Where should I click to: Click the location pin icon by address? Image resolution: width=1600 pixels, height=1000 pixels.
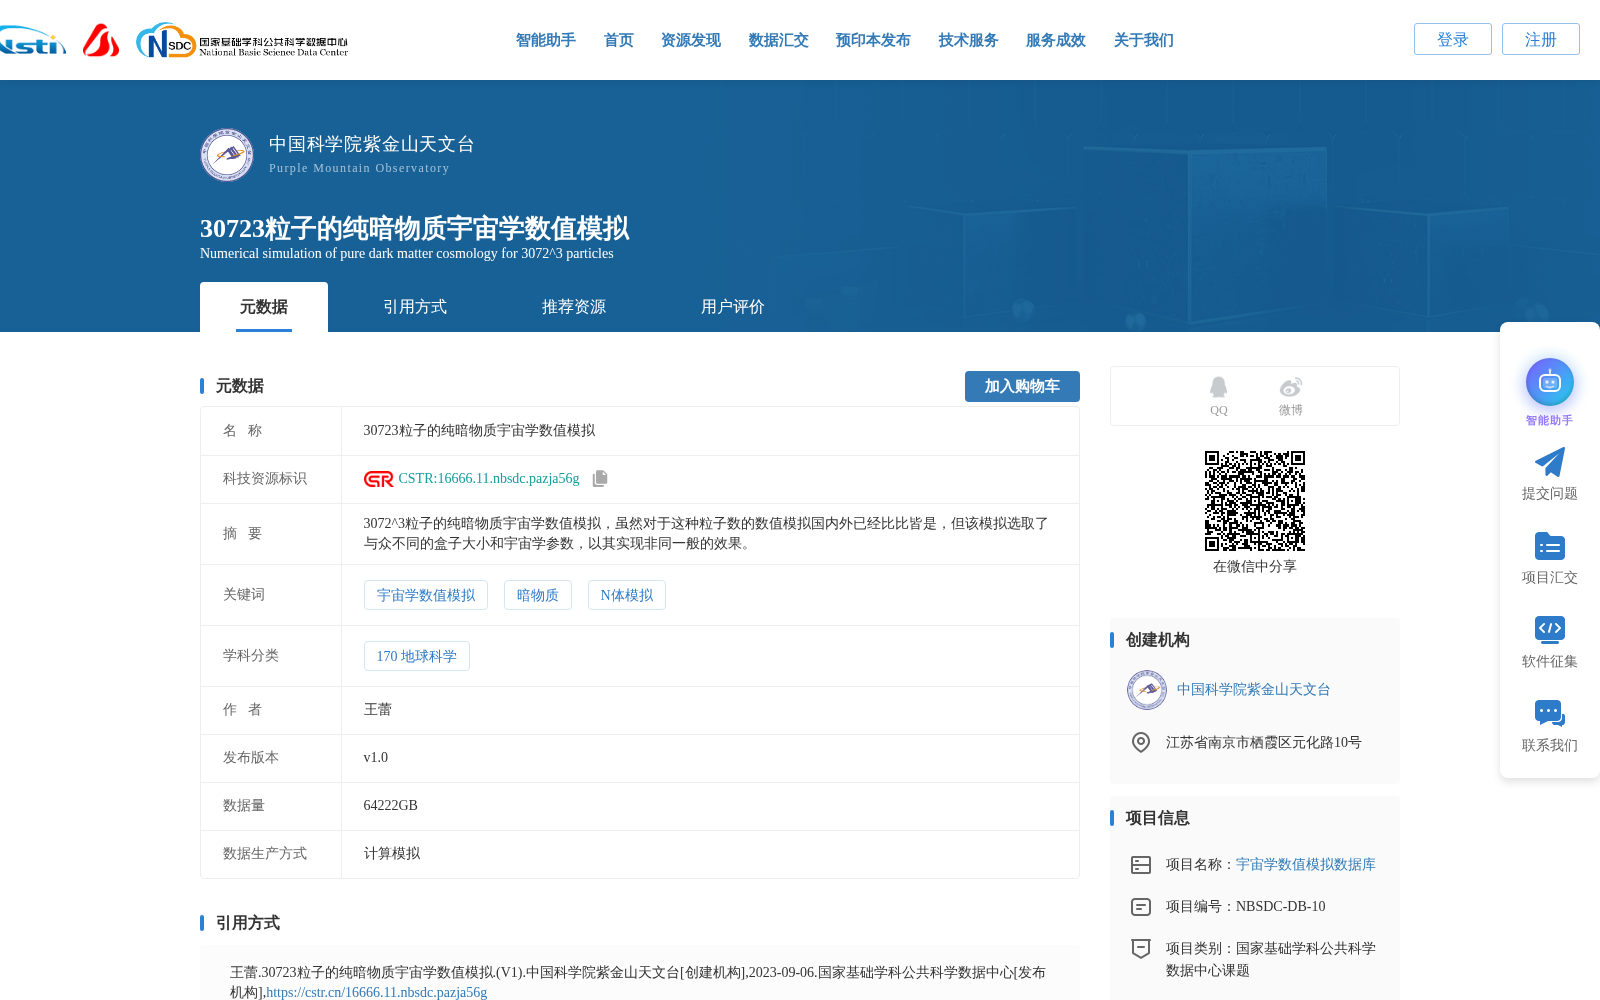point(1141,742)
